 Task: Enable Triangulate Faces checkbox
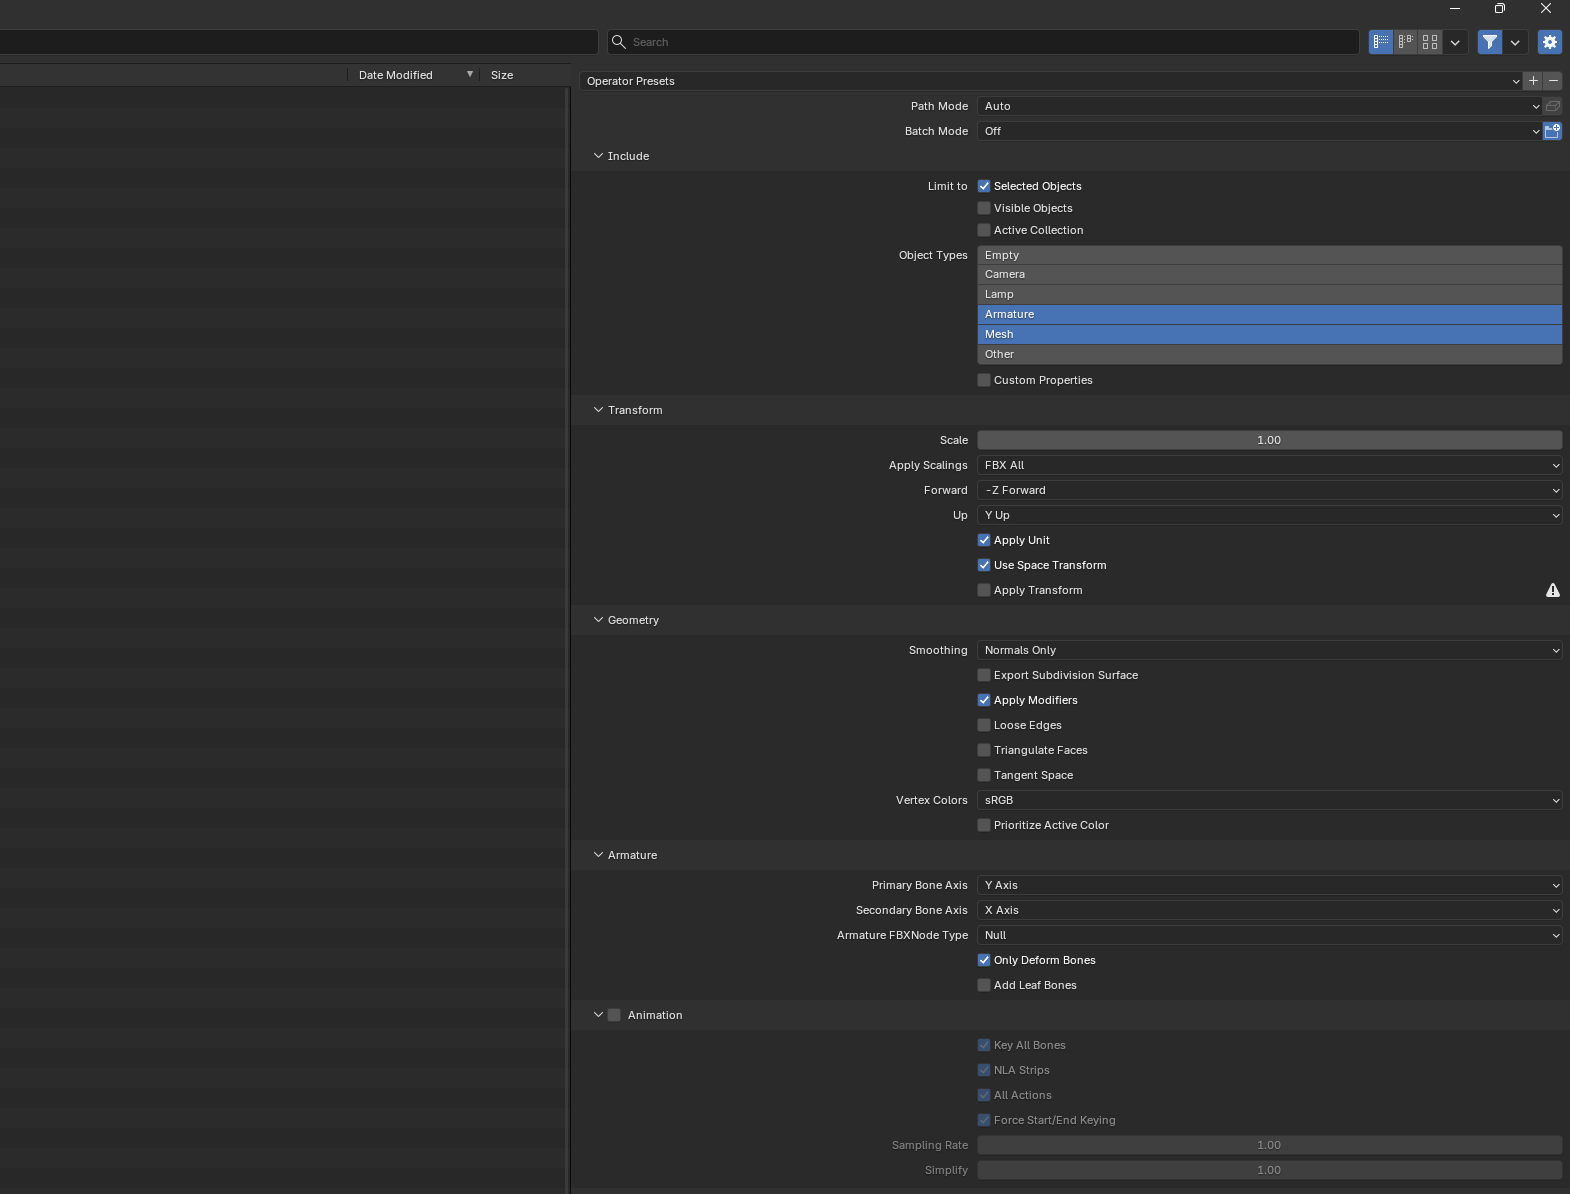[x=984, y=750]
